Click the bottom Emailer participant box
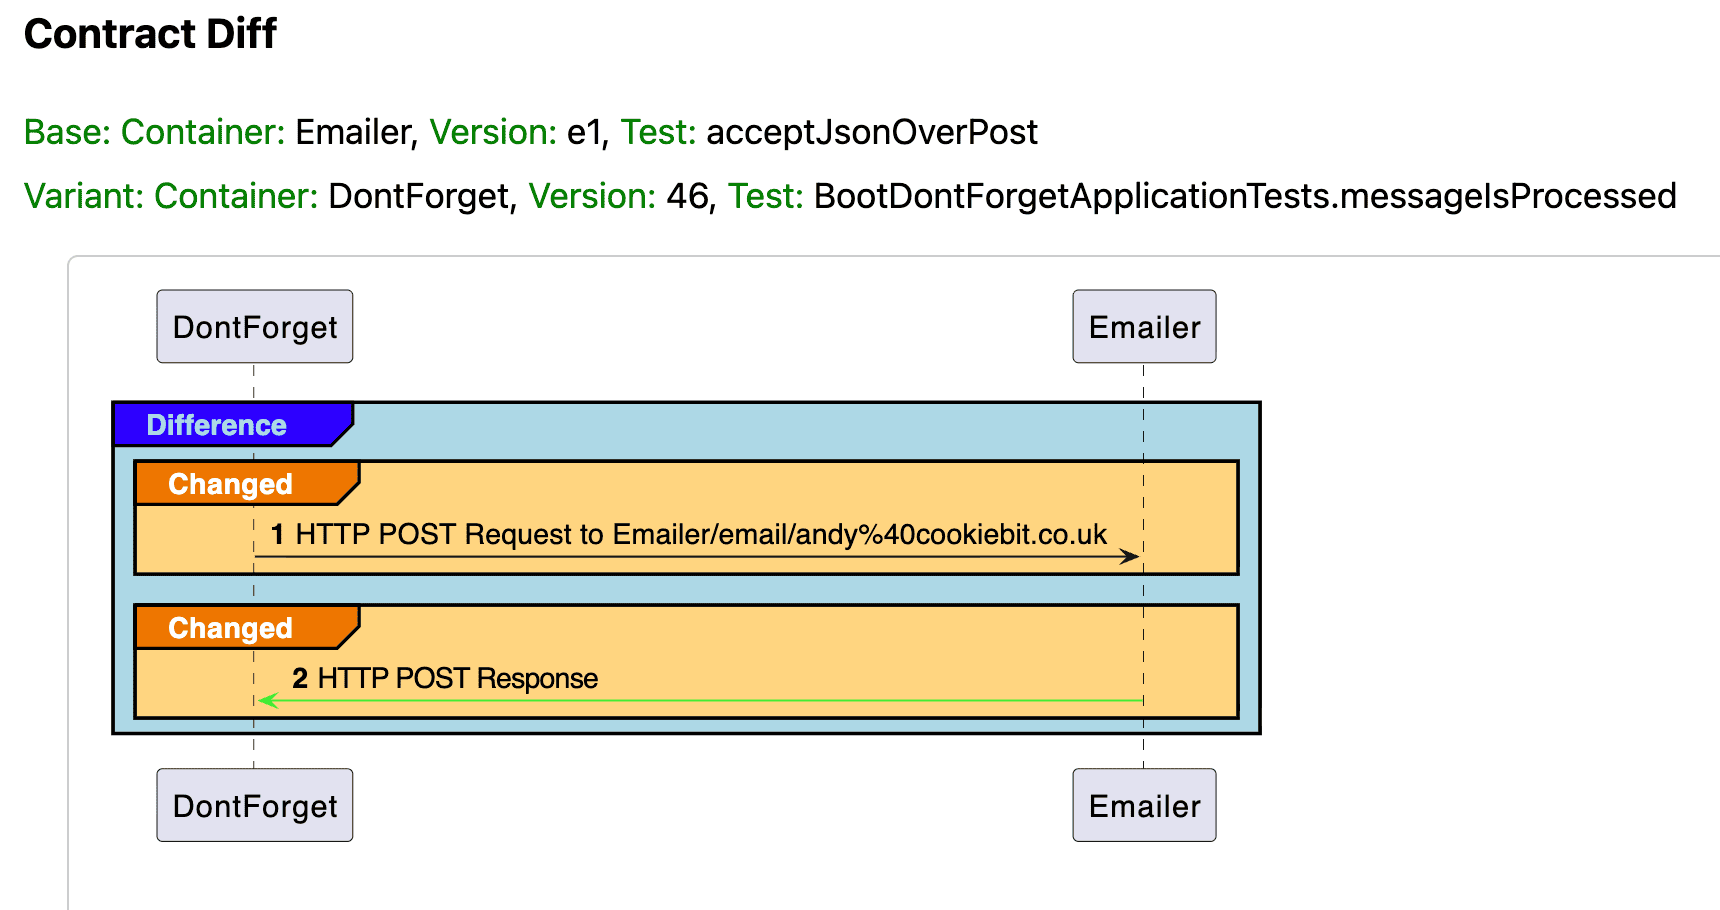1720x910 pixels. [1143, 804]
